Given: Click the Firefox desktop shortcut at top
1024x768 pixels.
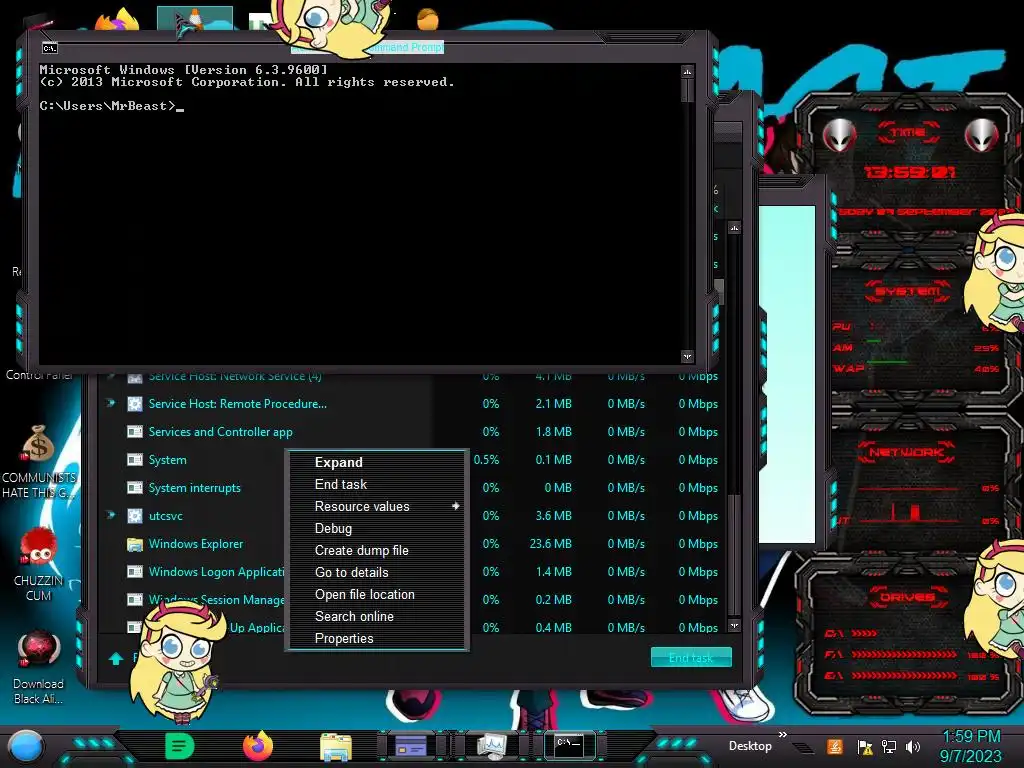Looking at the screenshot, I should click(118, 20).
